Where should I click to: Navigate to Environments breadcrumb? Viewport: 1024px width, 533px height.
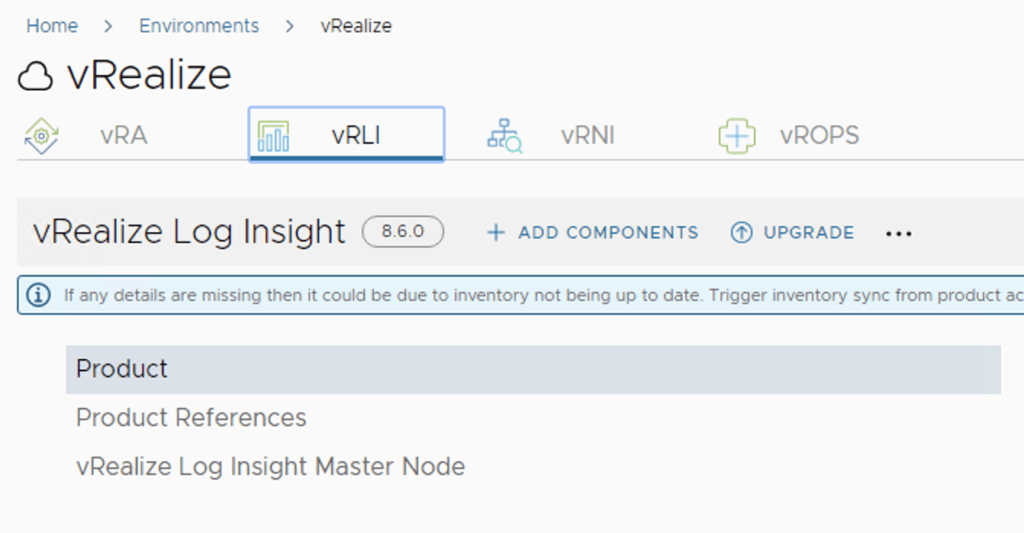(199, 26)
